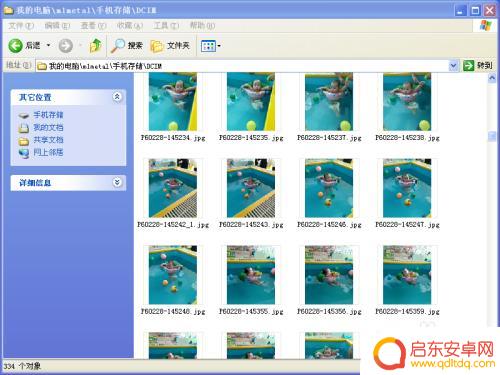Viewport: 500px width, 375px height.
Task: Toggle the Folders pane button
Action: (170, 46)
